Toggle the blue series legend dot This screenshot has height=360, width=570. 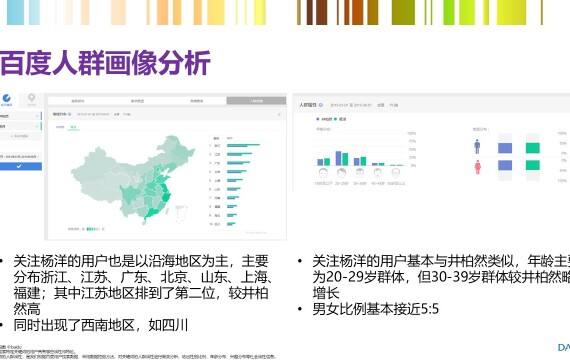(318, 119)
